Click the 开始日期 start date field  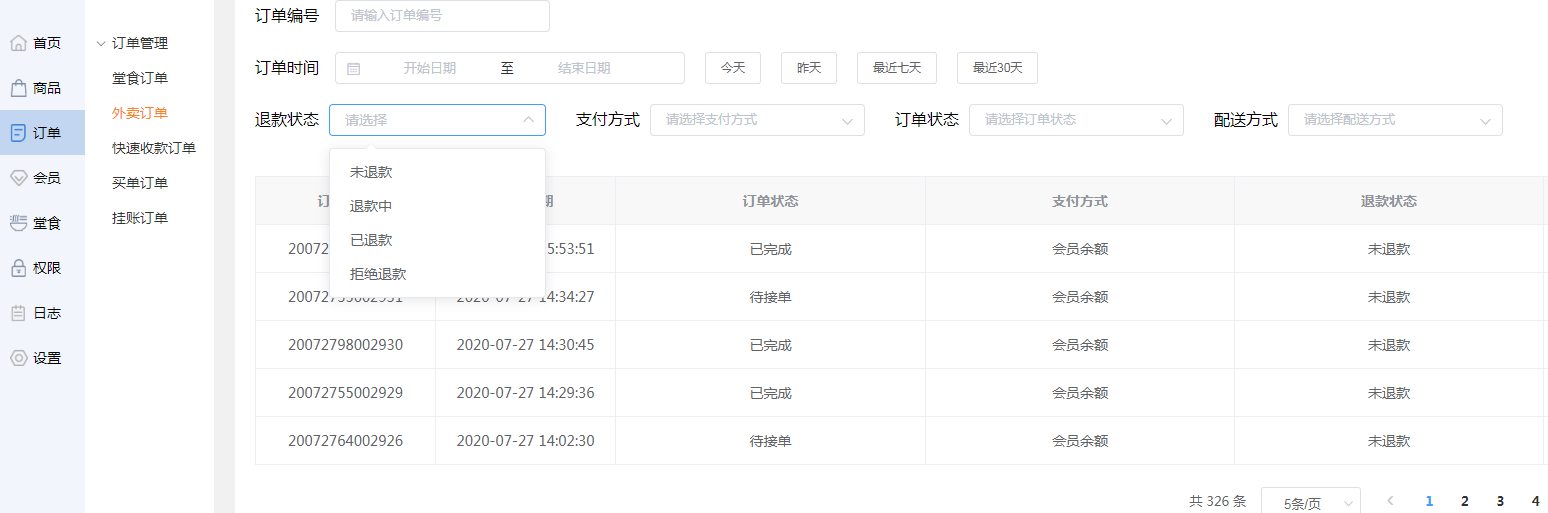coord(430,68)
